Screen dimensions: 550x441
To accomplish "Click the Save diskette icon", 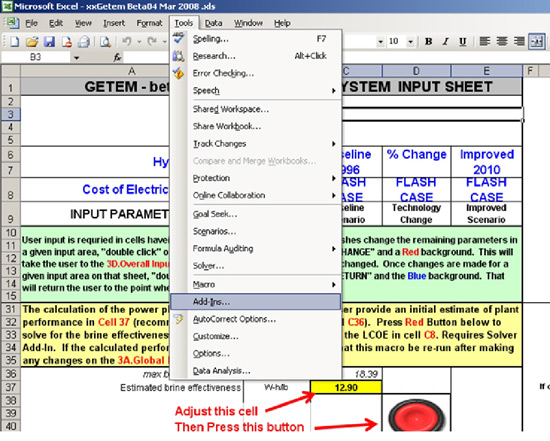I will [49, 42].
